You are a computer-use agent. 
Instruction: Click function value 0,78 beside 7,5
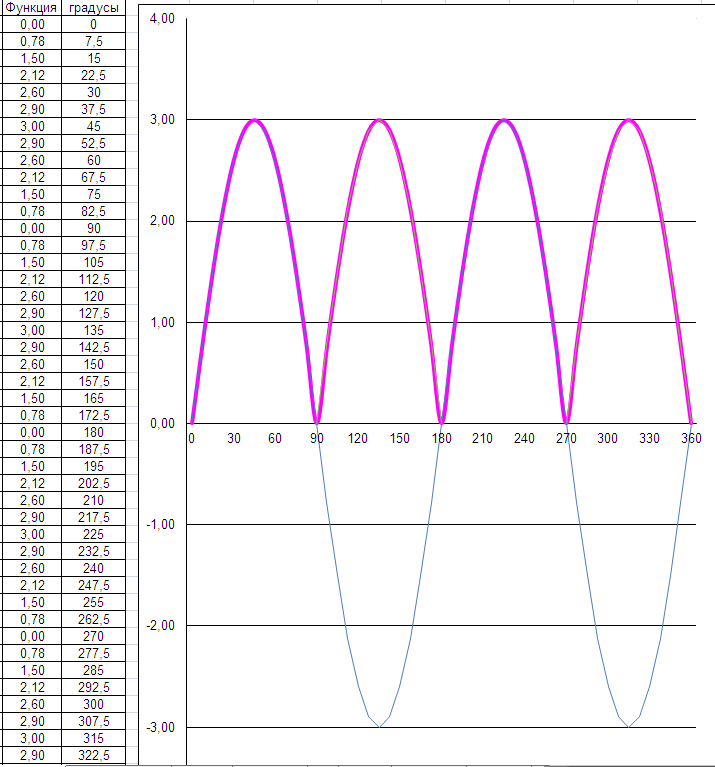[31, 42]
